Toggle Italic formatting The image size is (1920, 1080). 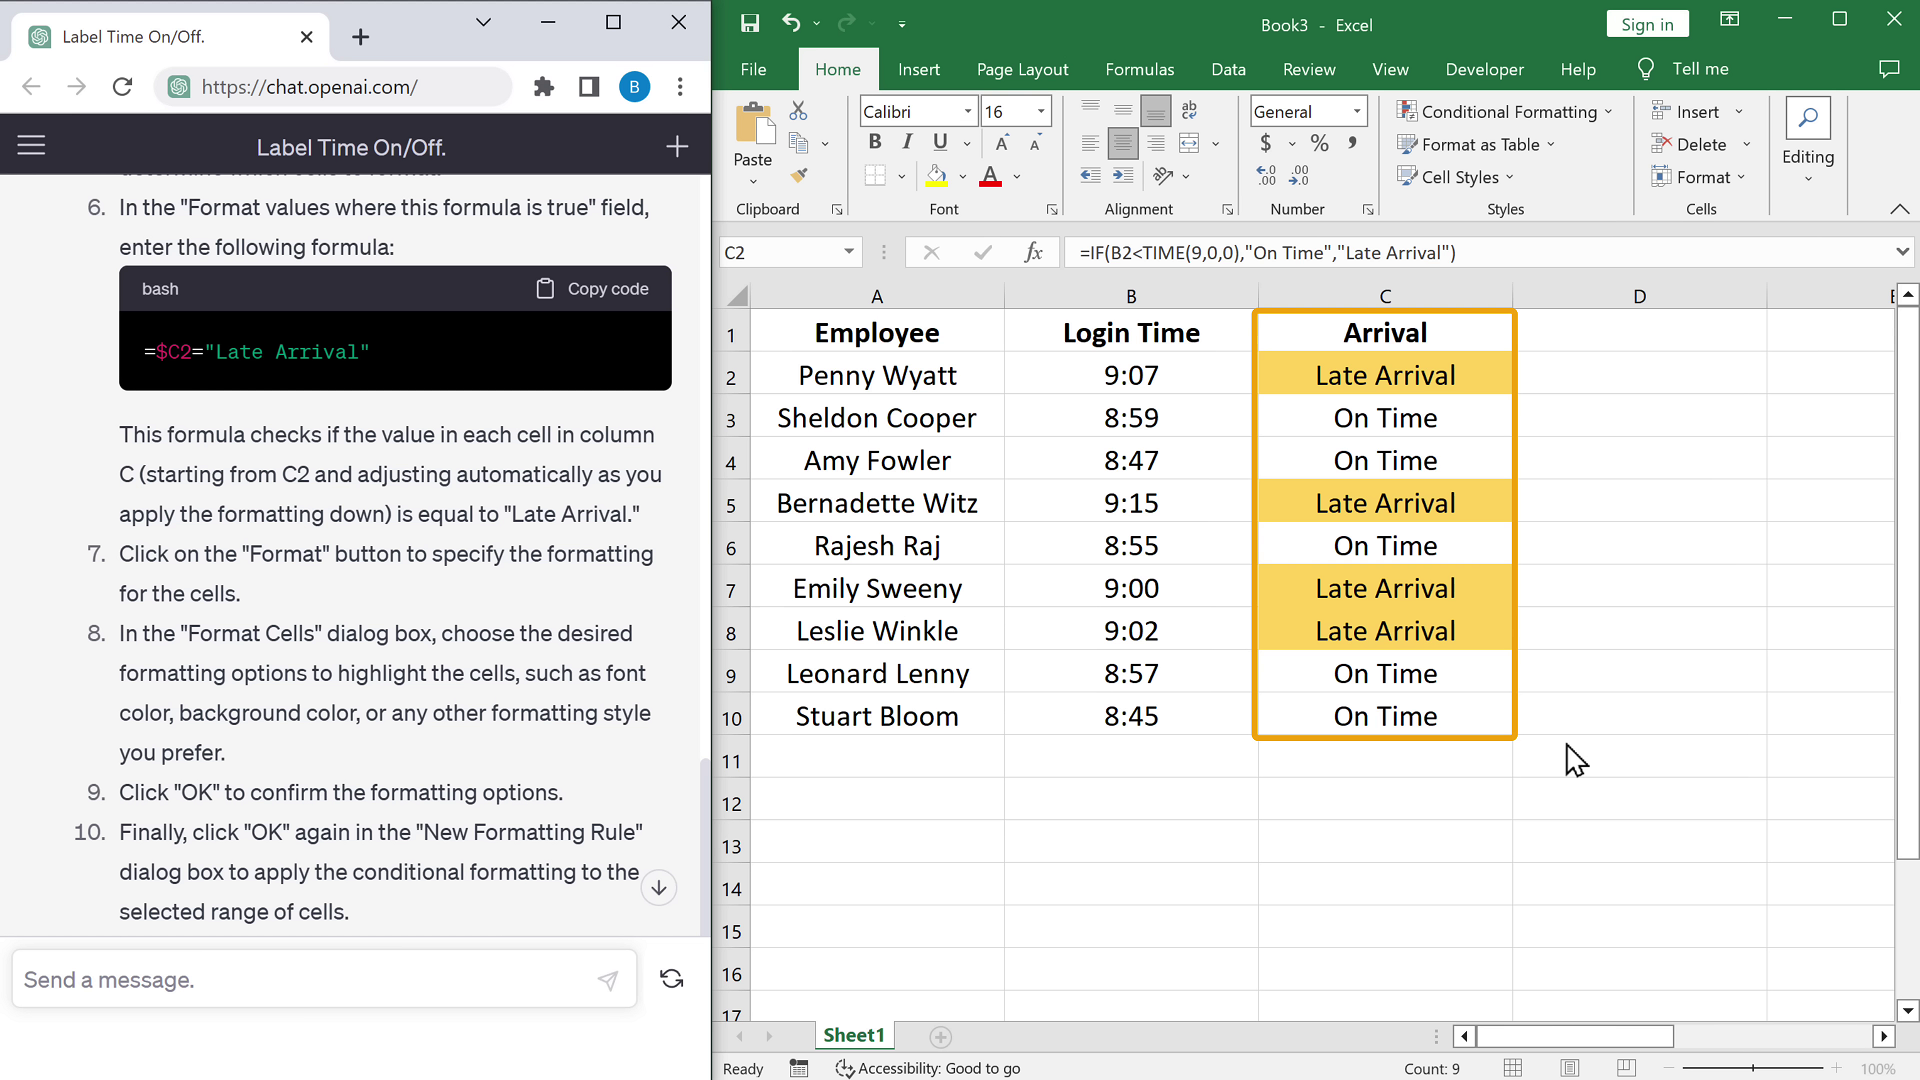point(907,143)
